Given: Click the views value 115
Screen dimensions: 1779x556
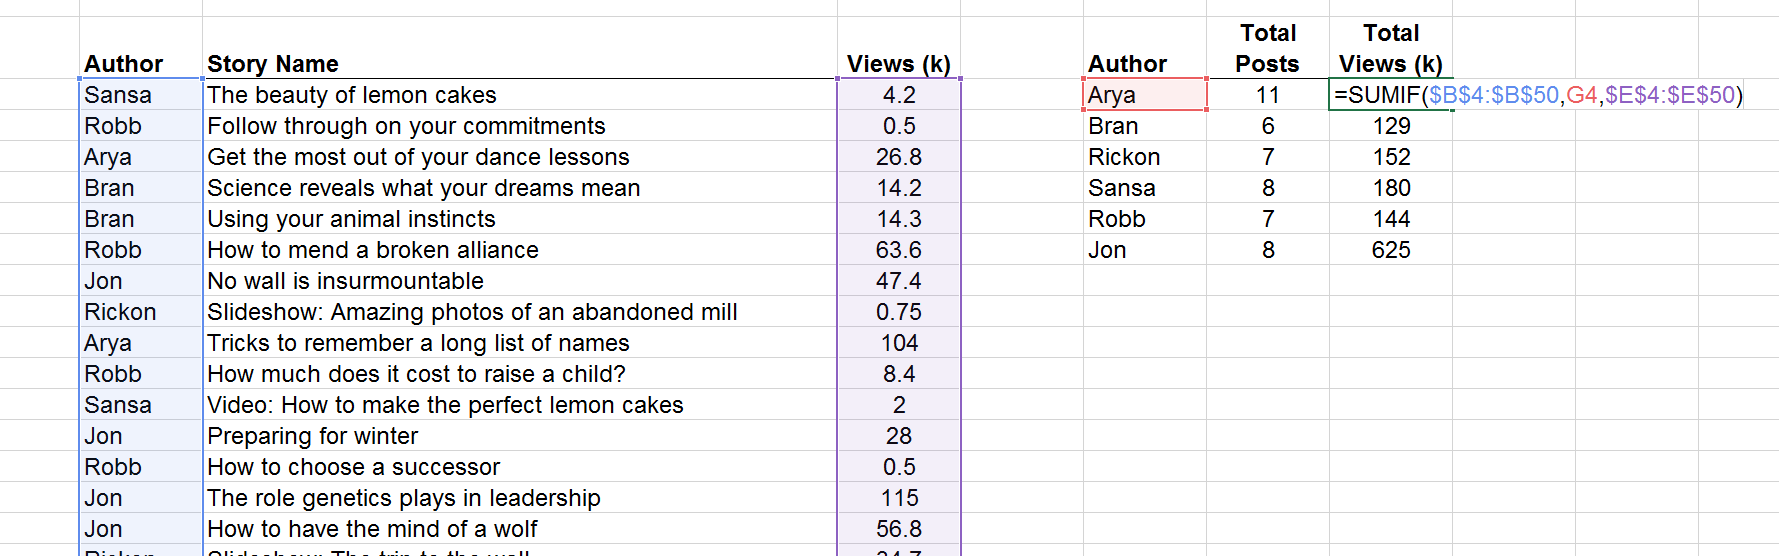Looking at the screenshot, I should [898, 498].
